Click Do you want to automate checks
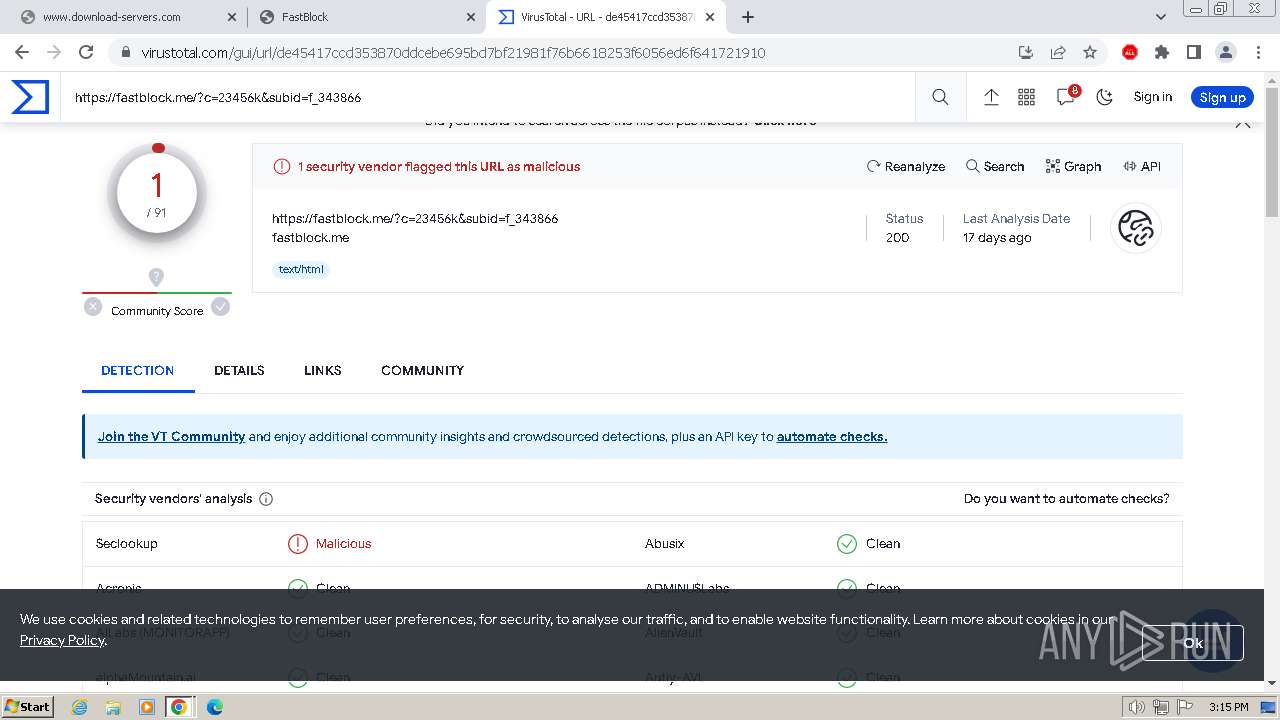Viewport: 1280px width, 720px height. coord(1066,499)
